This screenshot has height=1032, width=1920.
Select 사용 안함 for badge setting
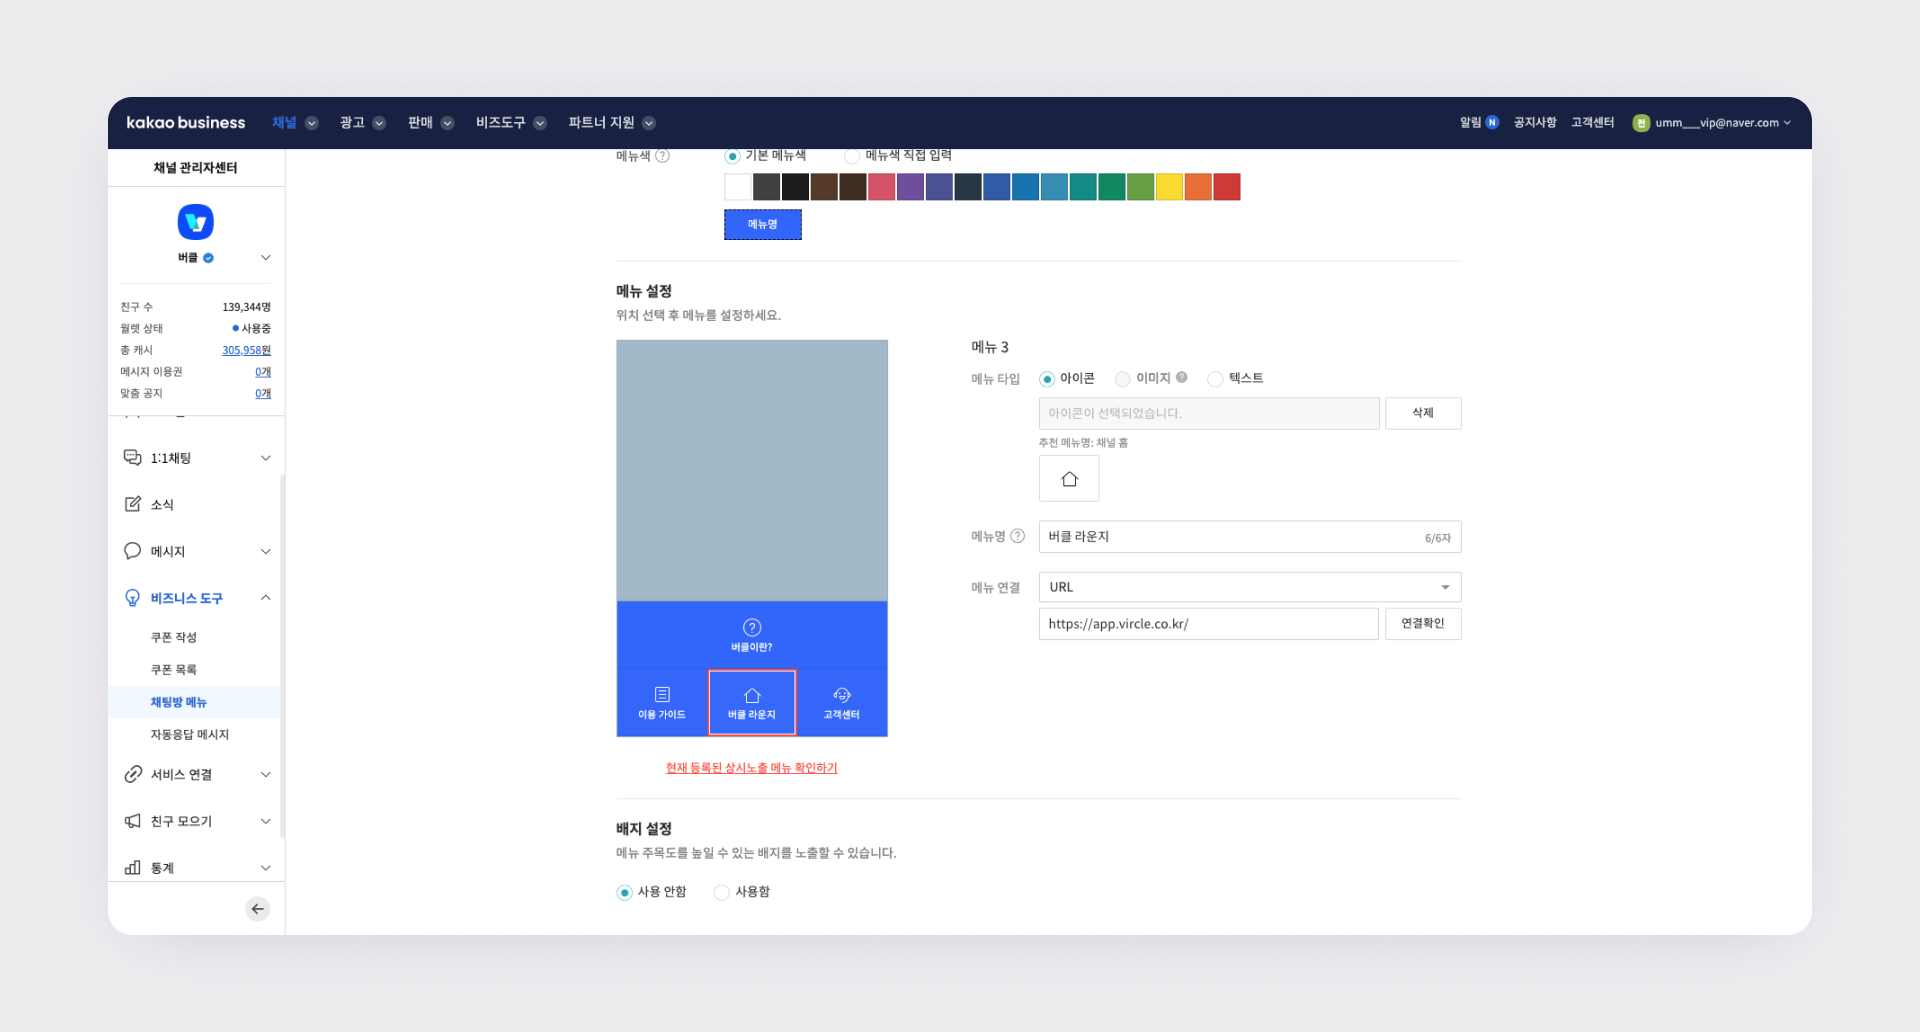click(624, 892)
